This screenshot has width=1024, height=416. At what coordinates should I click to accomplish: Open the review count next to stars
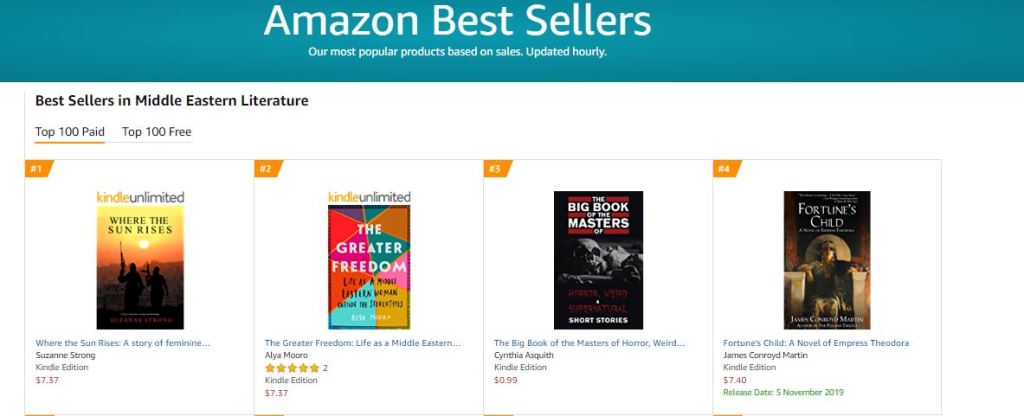pos(325,368)
